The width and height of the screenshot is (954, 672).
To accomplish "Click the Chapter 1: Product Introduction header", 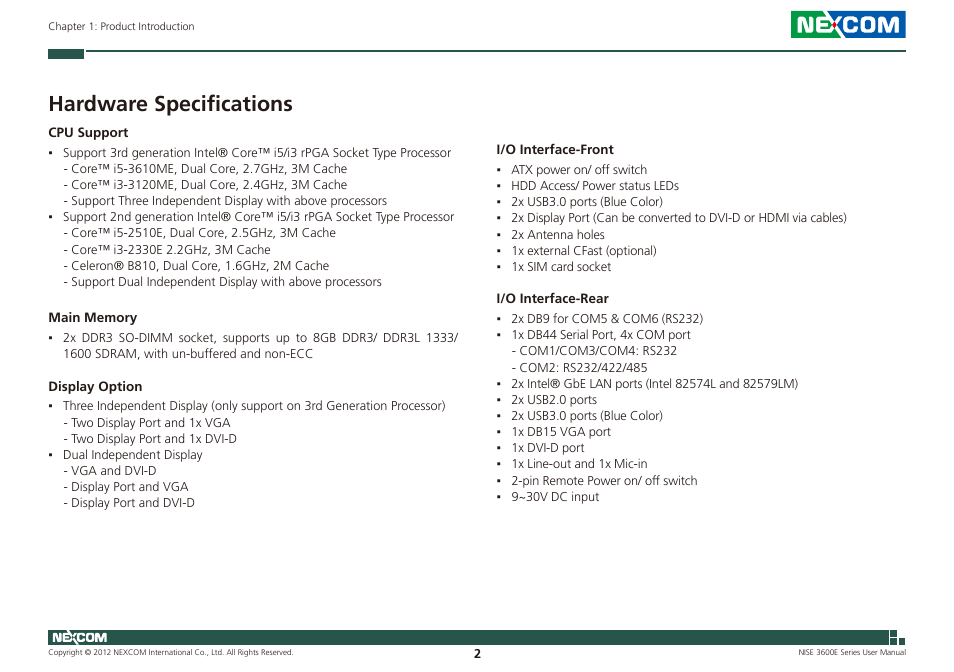I will [121, 26].
